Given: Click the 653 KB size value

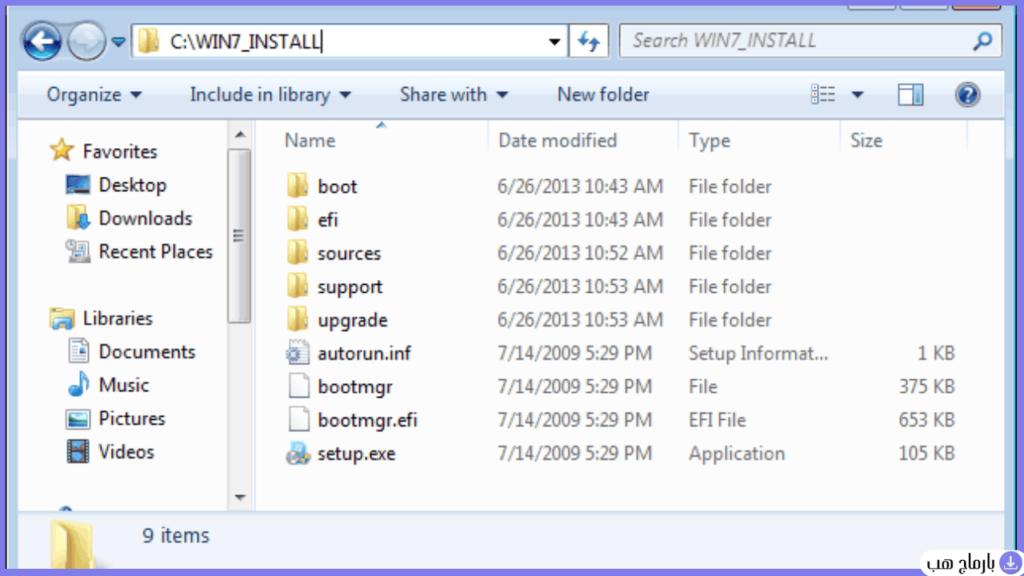Looking at the screenshot, I should tap(926, 420).
